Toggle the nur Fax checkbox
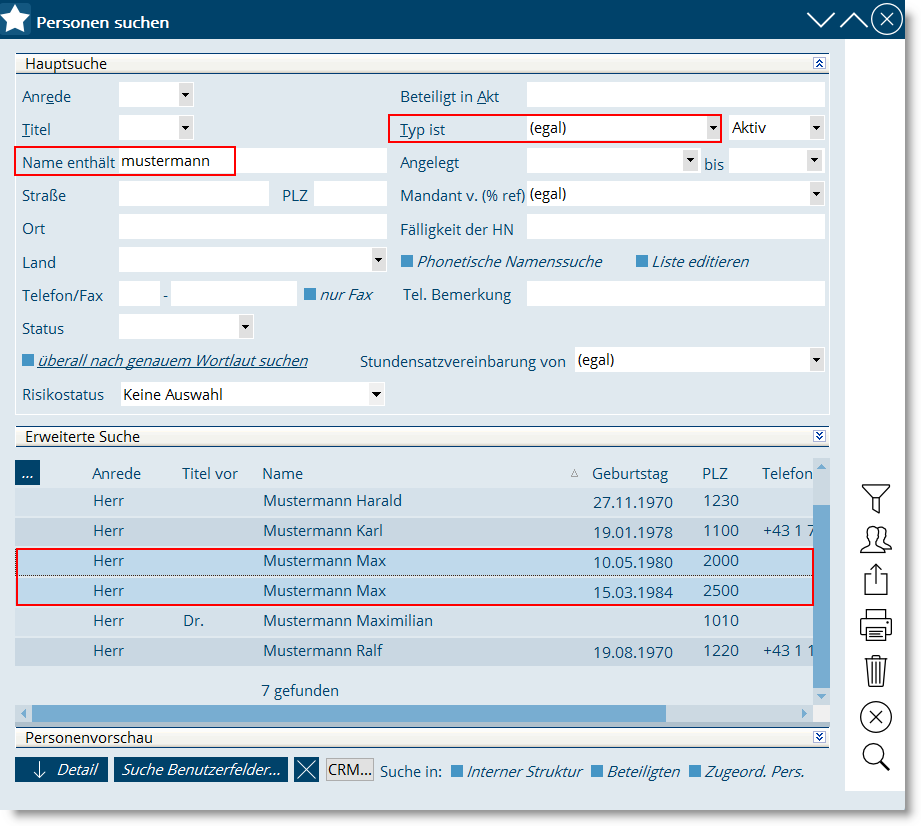The height and width of the screenshot is (826, 921). pyautogui.click(x=310, y=294)
